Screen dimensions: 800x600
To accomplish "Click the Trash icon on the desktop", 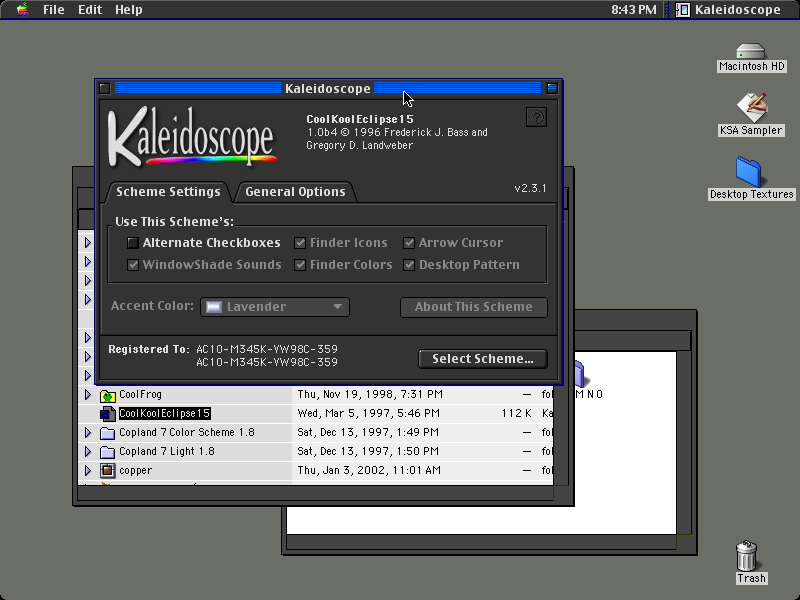I will pyautogui.click(x=746, y=556).
